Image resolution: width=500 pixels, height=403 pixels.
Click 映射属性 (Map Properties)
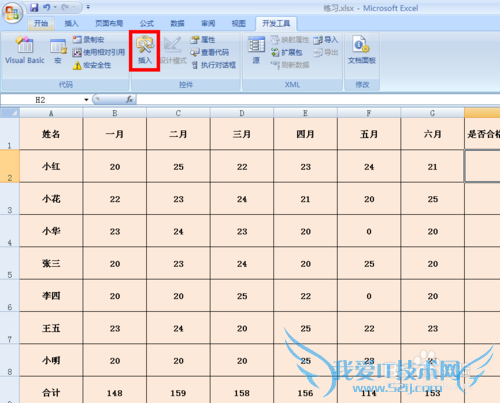[290, 40]
